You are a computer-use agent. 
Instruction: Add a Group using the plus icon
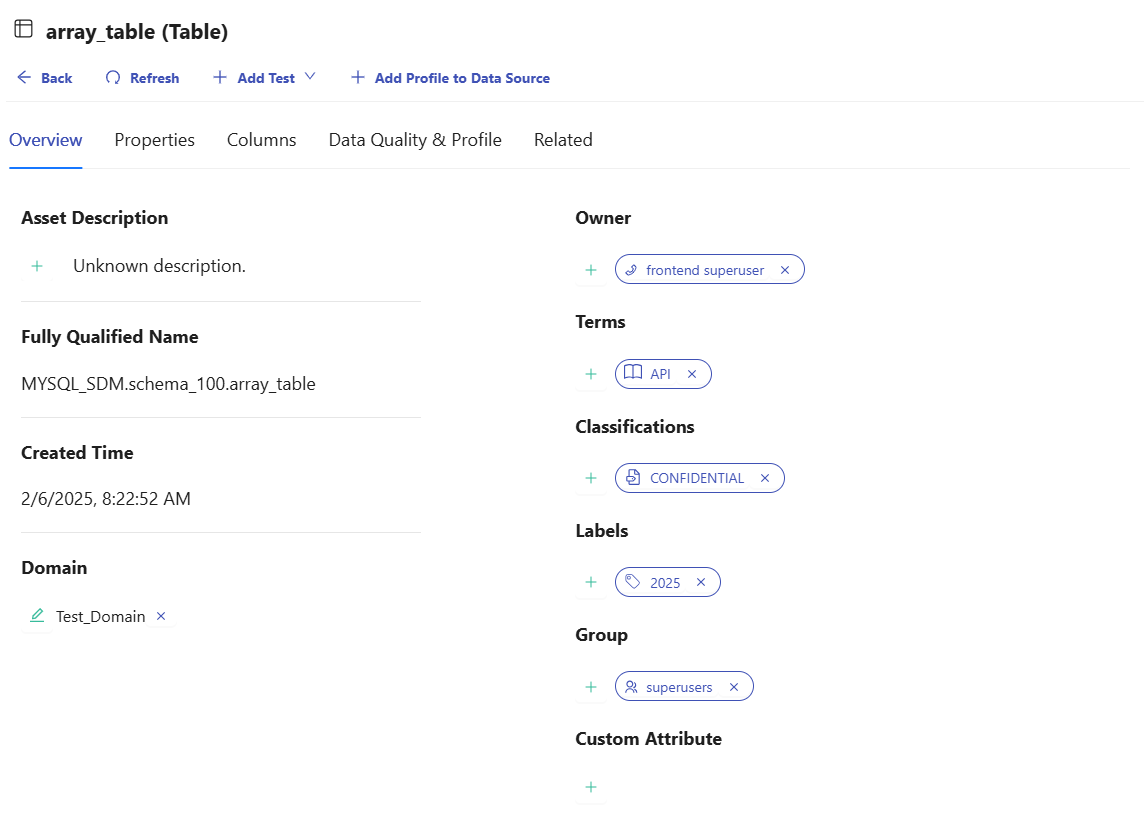591,687
